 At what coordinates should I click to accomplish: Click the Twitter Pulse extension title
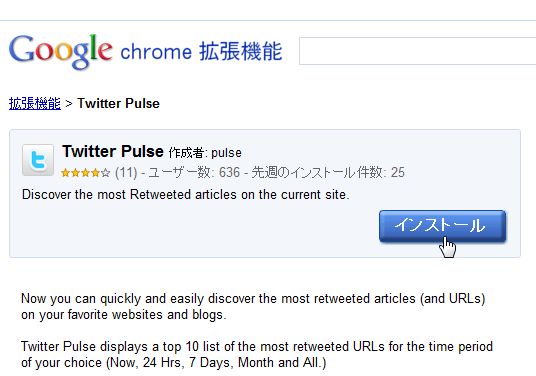(x=113, y=151)
